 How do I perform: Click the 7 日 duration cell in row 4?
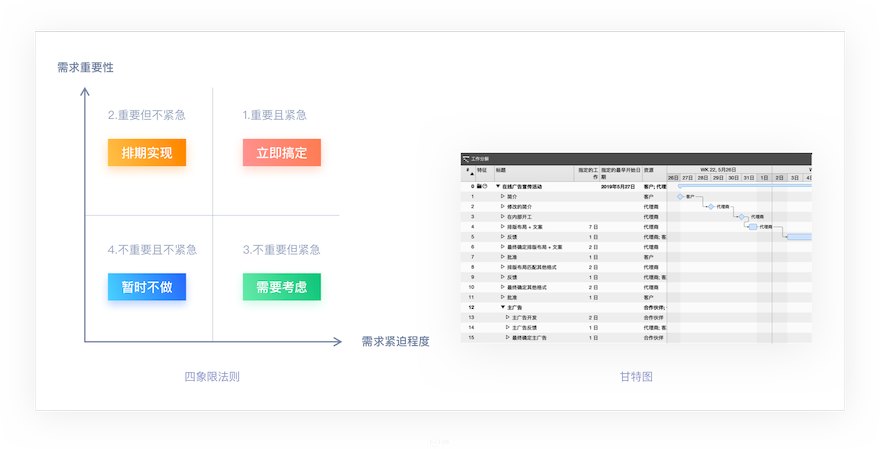click(593, 227)
